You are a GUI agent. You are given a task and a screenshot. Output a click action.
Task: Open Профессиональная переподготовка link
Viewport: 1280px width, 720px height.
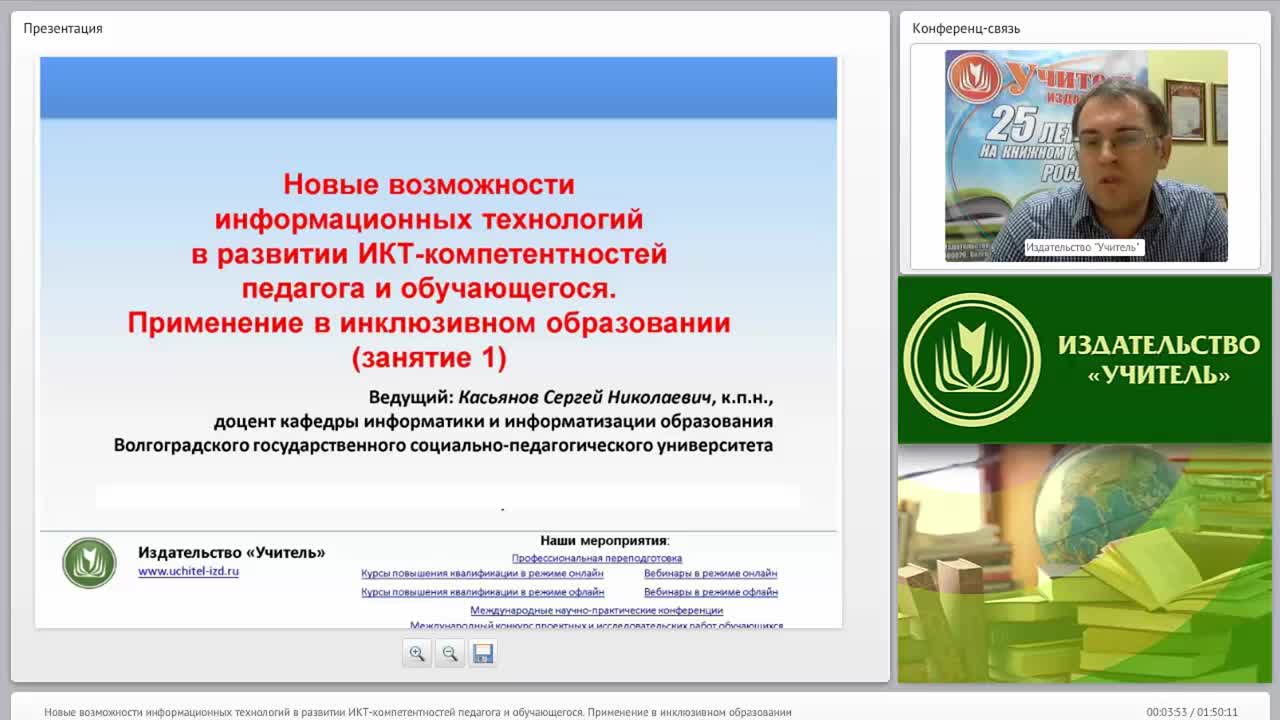pos(597,558)
